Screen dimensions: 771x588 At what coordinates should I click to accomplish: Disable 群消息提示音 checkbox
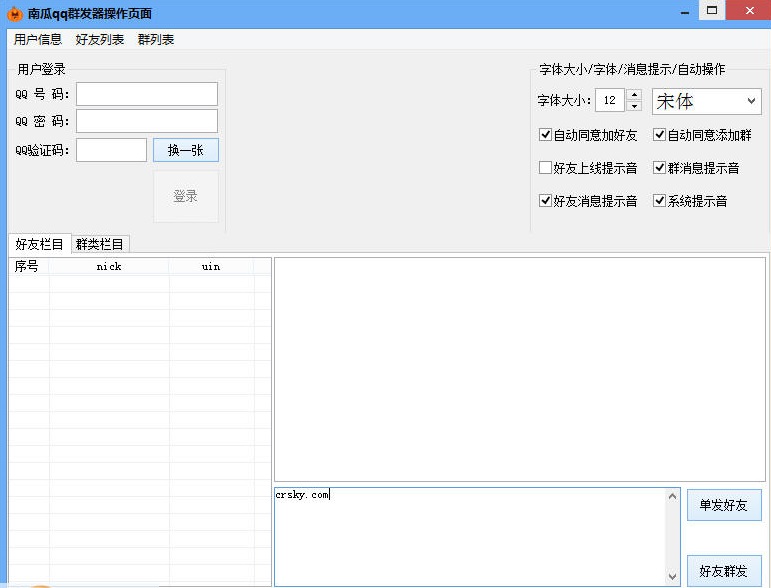point(660,168)
